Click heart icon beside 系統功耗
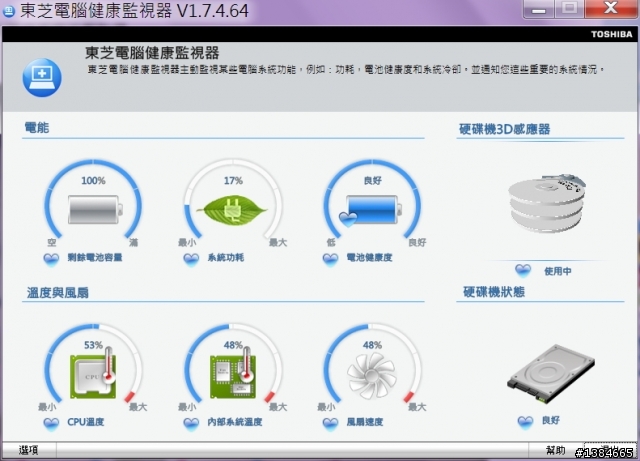The width and height of the screenshot is (640, 461). 191,259
